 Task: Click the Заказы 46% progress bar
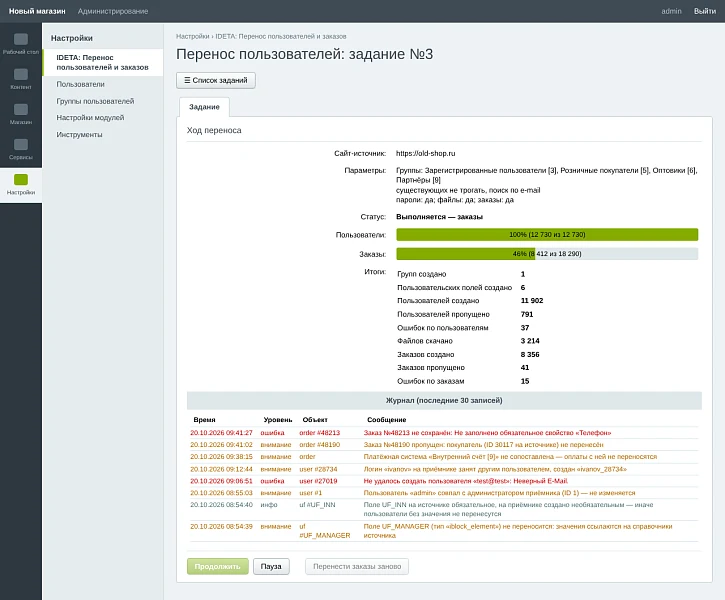coord(547,254)
